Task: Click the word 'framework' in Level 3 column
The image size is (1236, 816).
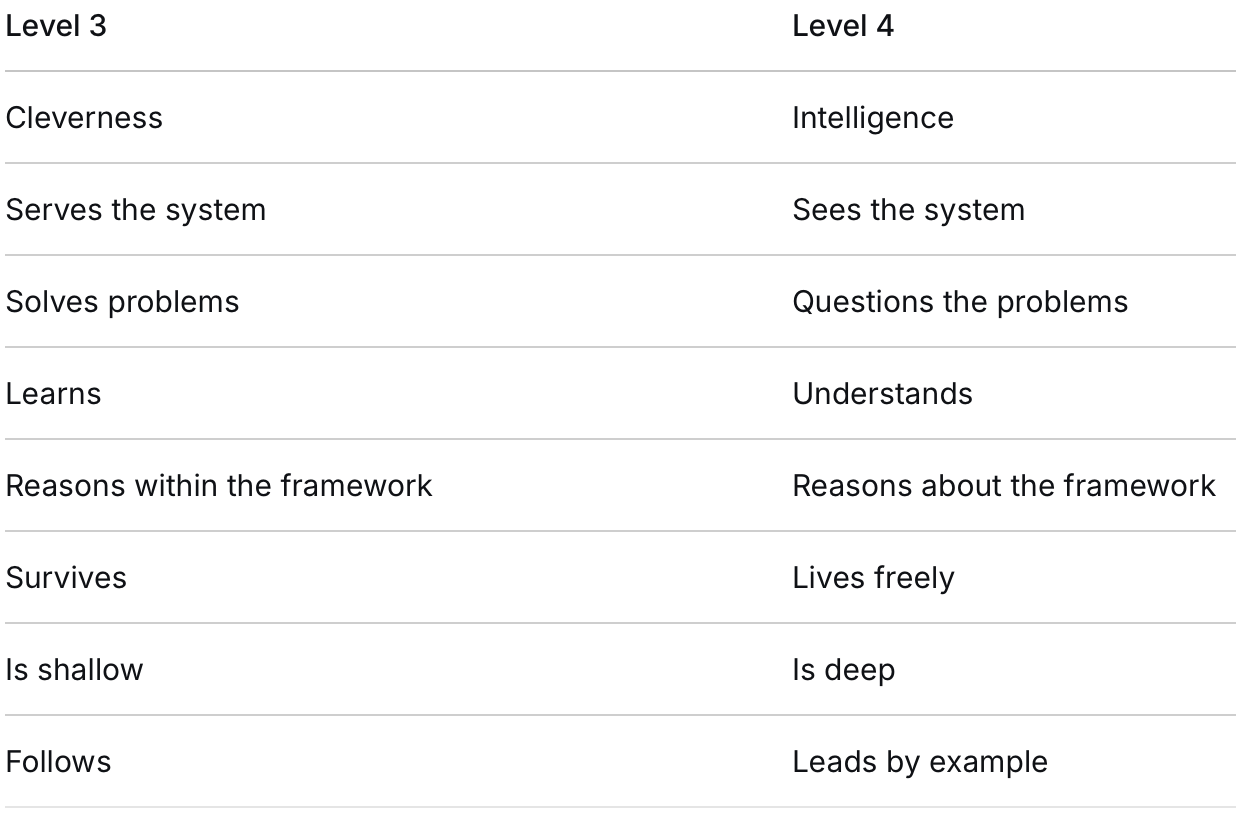Action: click(x=356, y=486)
